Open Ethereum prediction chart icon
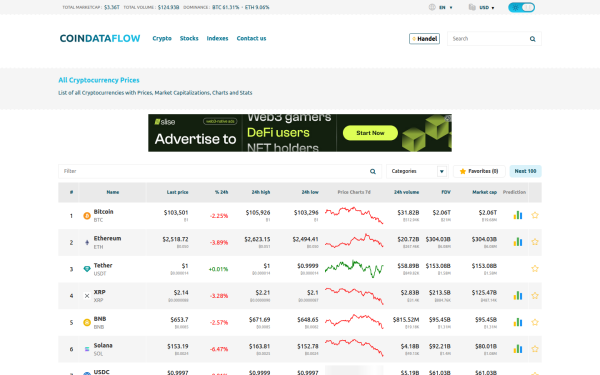 (x=518, y=241)
